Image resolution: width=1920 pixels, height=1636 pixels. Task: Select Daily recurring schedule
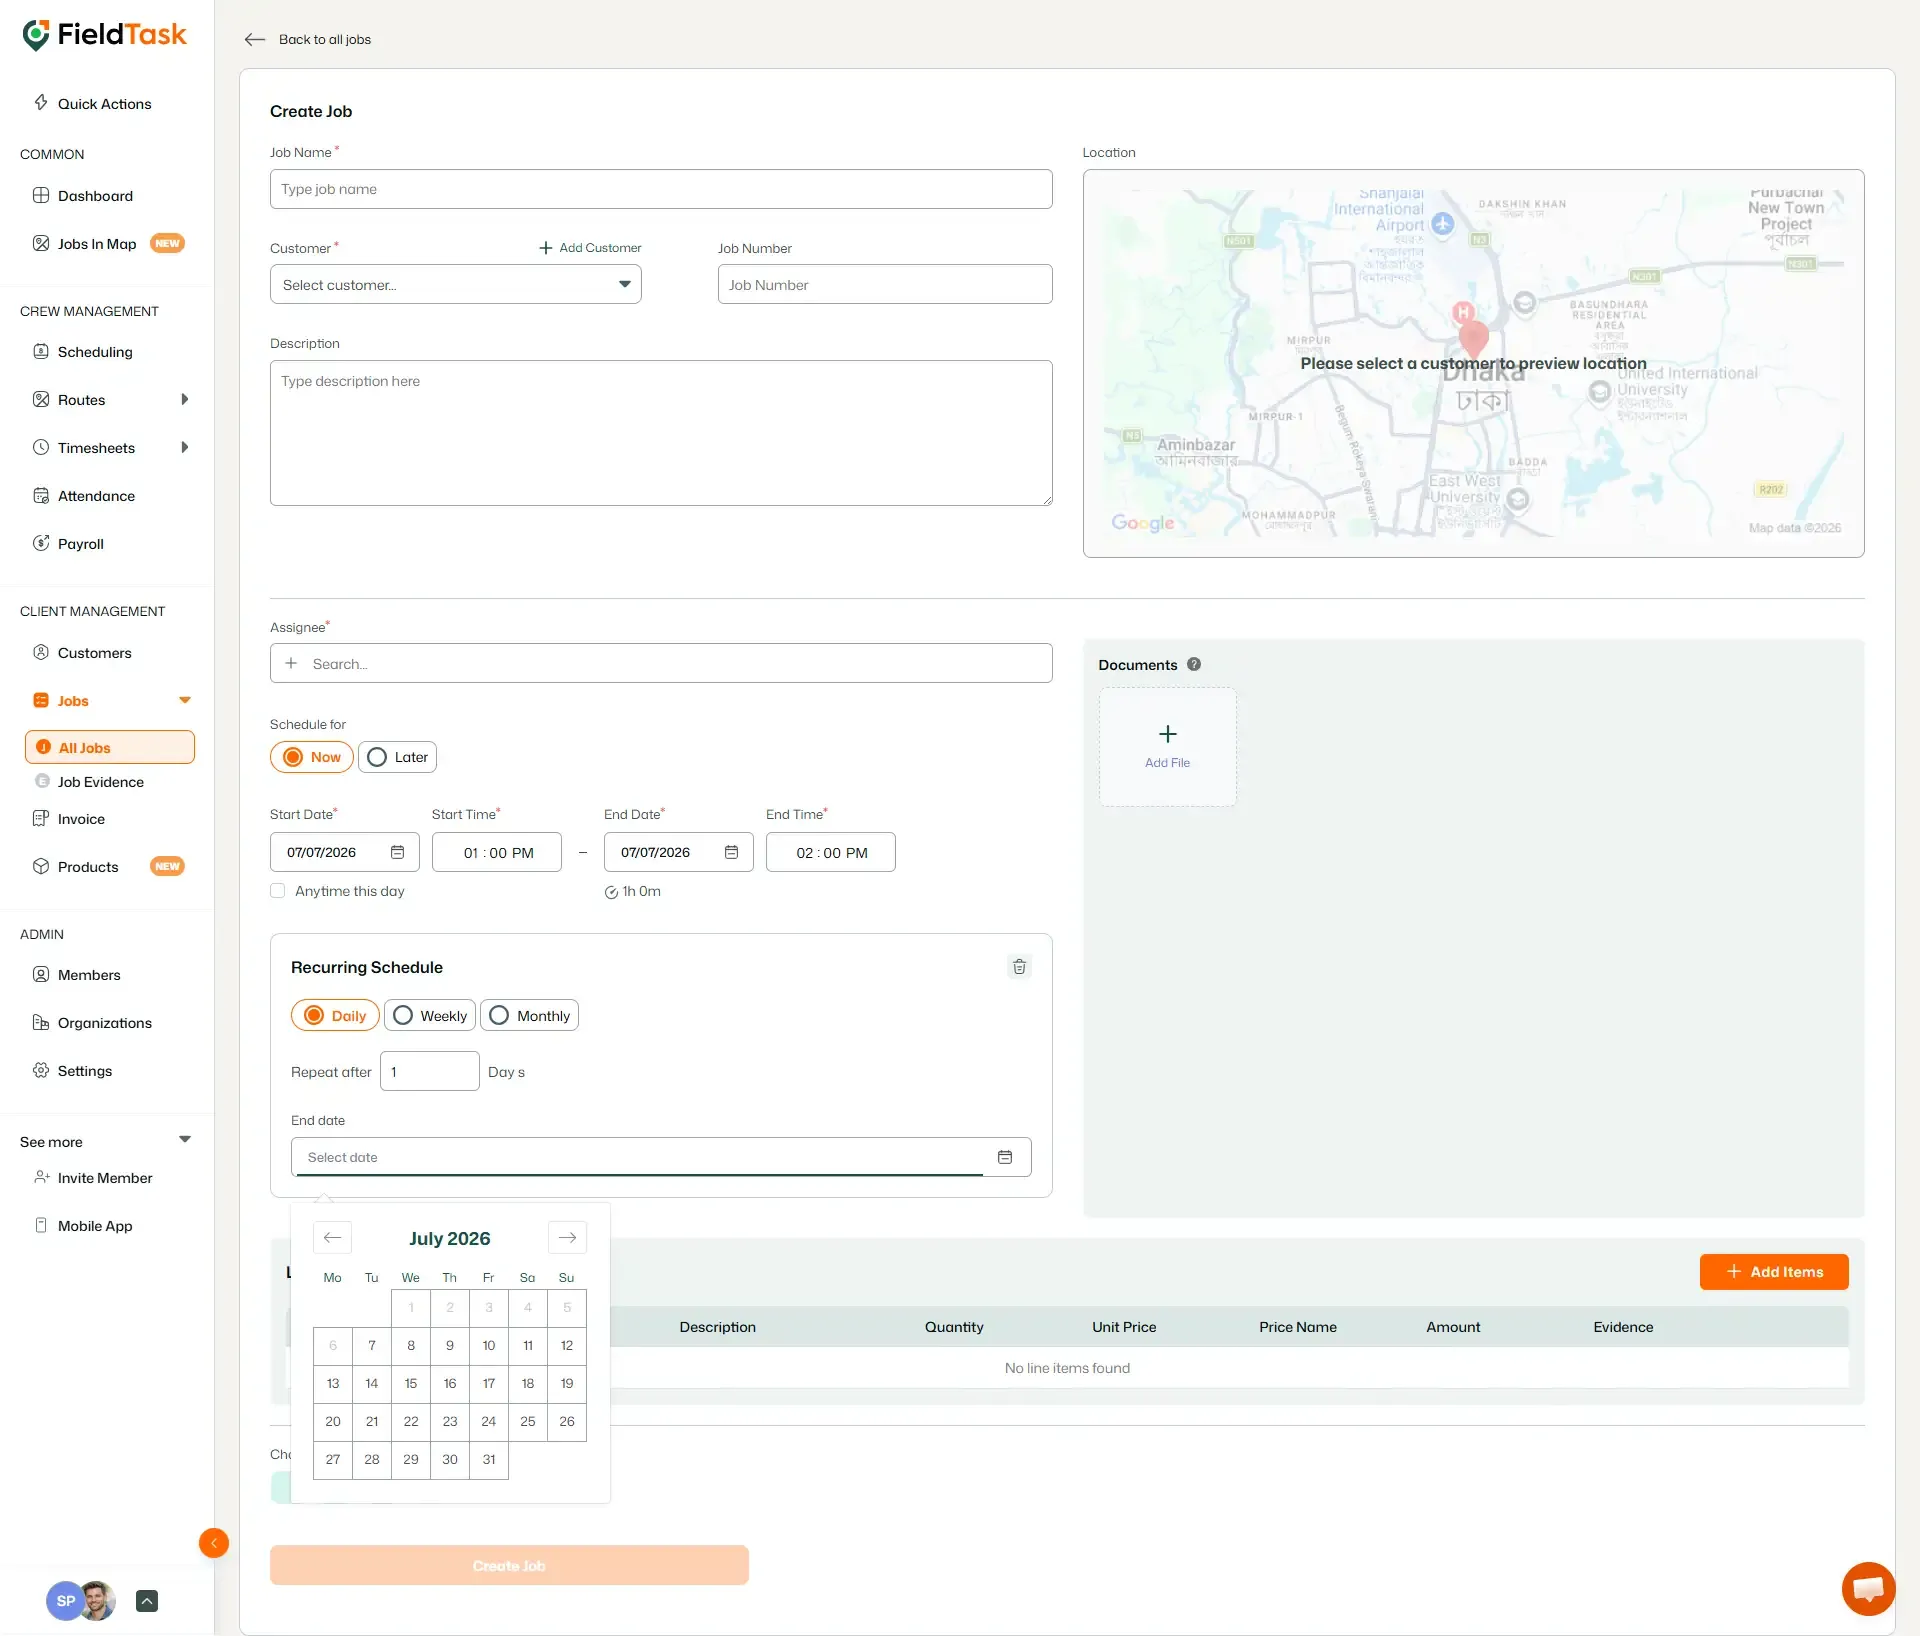pyautogui.click(x=335, y=1015)
